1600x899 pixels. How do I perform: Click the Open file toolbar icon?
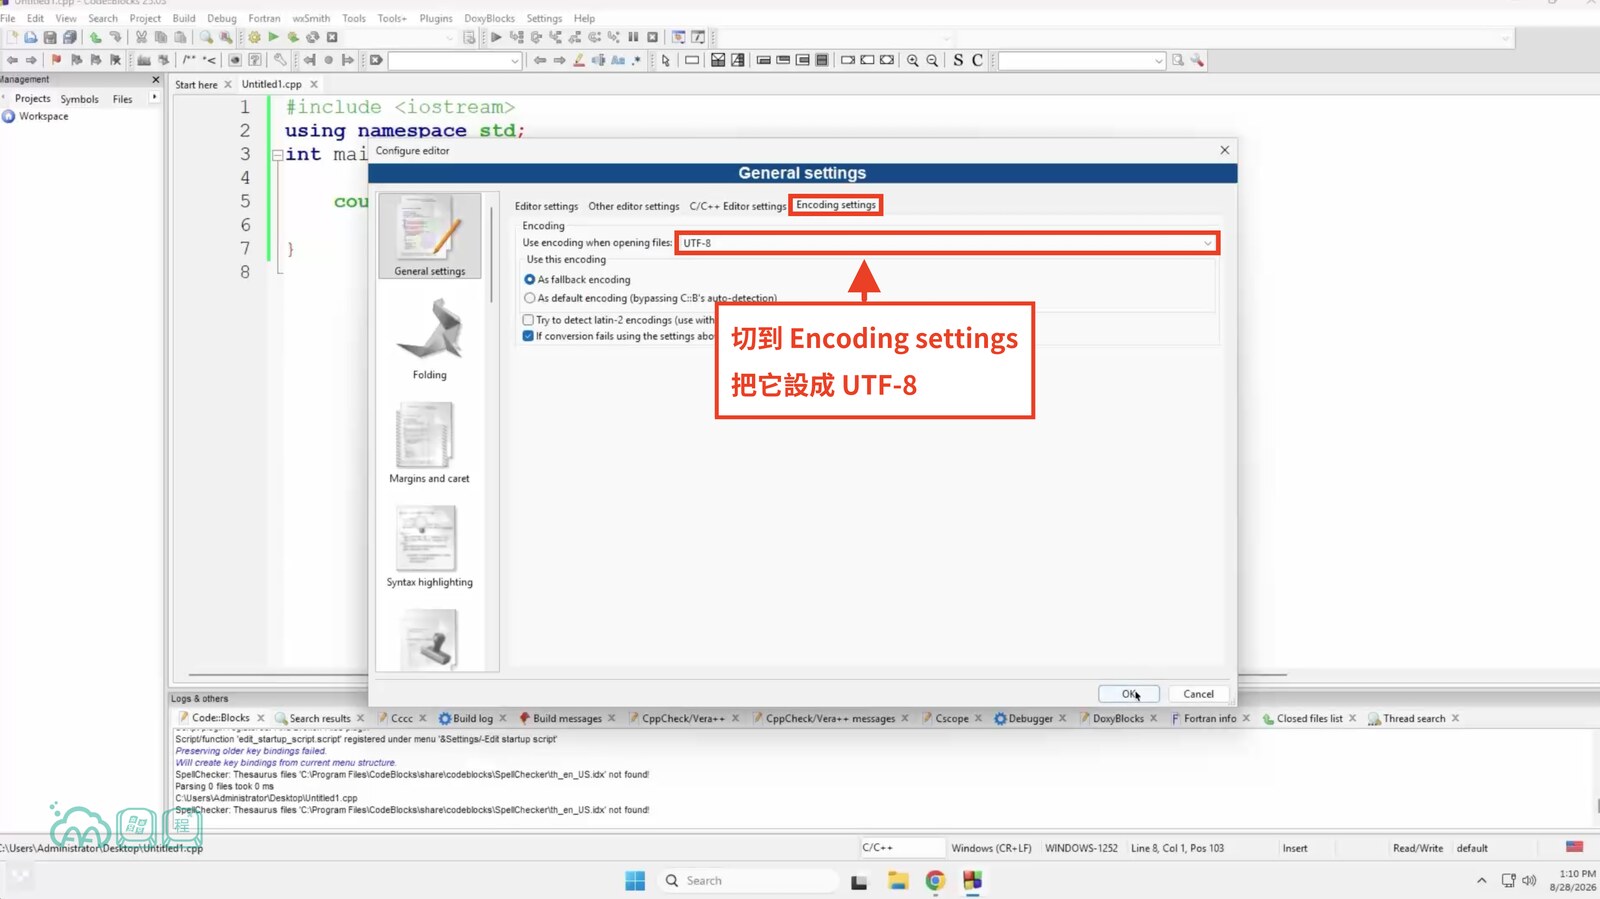tap(31, 37)
